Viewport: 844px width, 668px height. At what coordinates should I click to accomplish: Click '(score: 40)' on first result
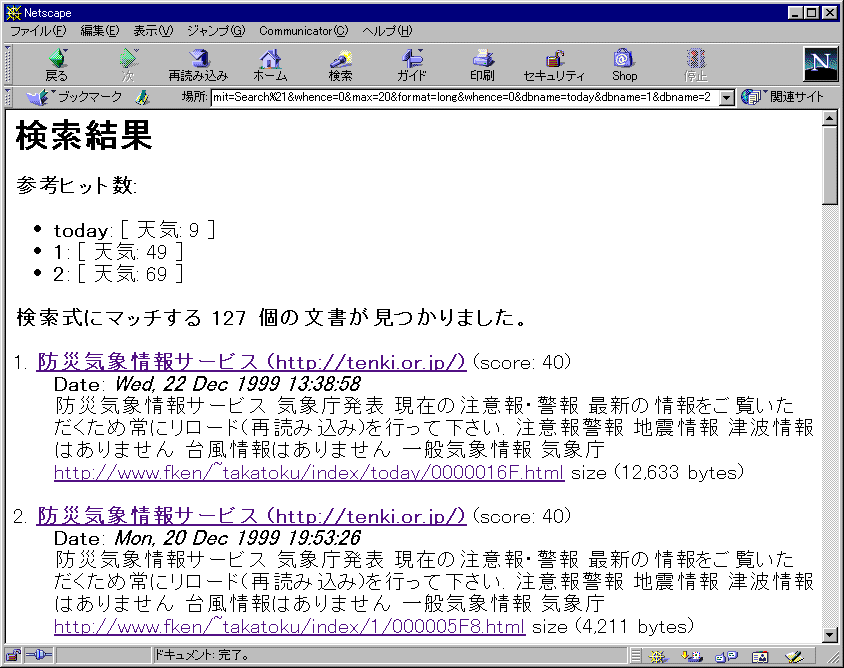[x=522, y=362]
